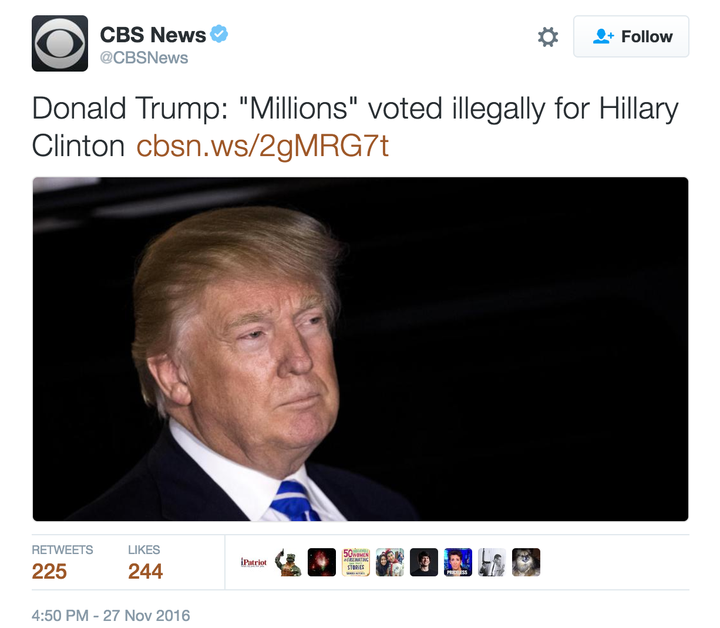Open the attached tweet photo
Image resolution: width=720 pixels, height=628 pixels.
tap(360, 349)
